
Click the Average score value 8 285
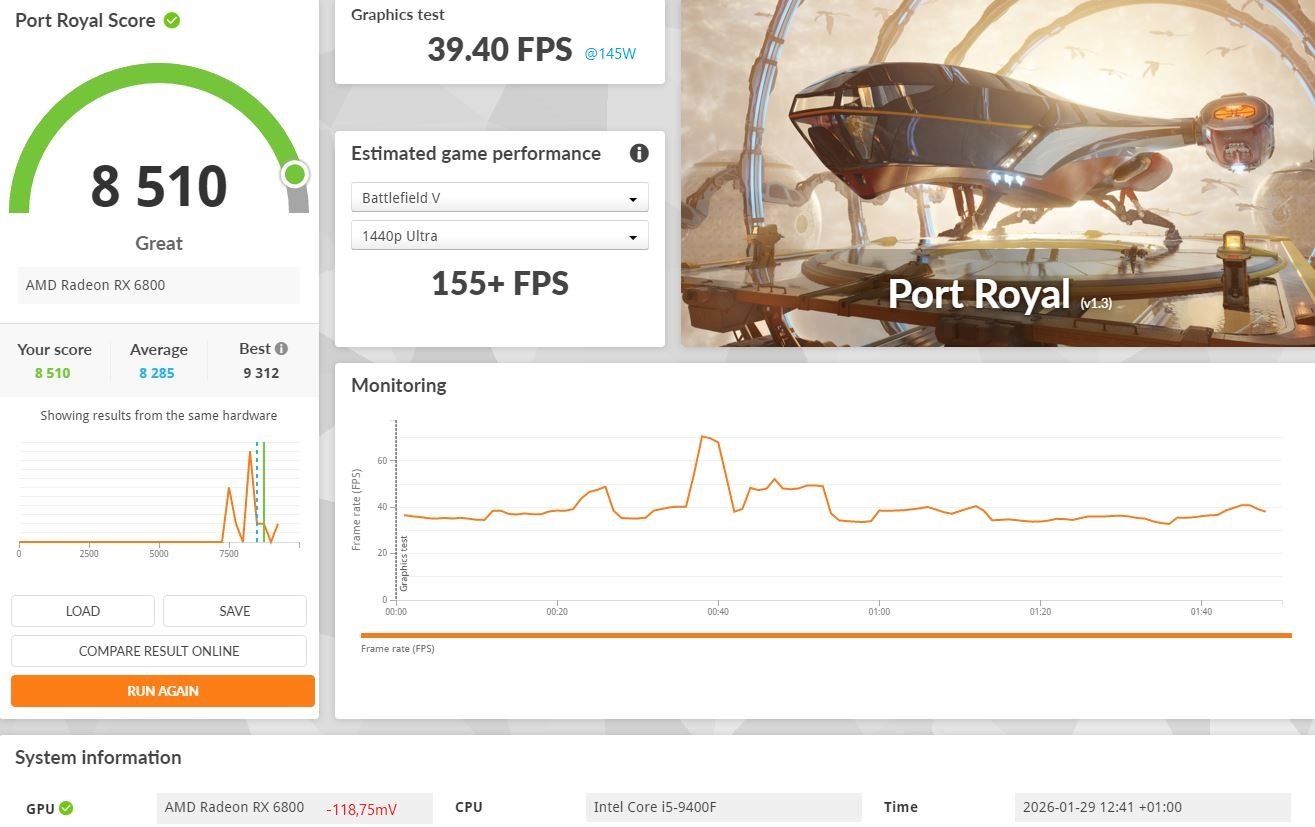[x=157, y=373]
